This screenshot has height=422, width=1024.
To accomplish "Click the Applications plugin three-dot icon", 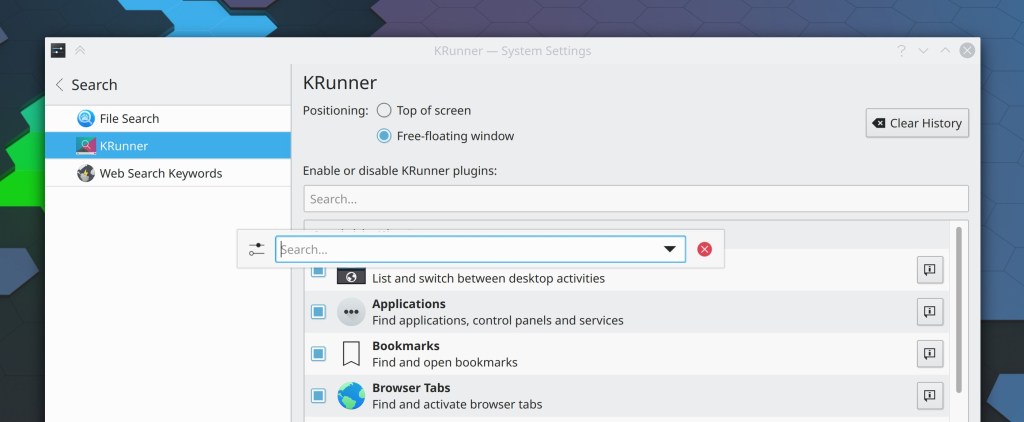I will 351,312.
